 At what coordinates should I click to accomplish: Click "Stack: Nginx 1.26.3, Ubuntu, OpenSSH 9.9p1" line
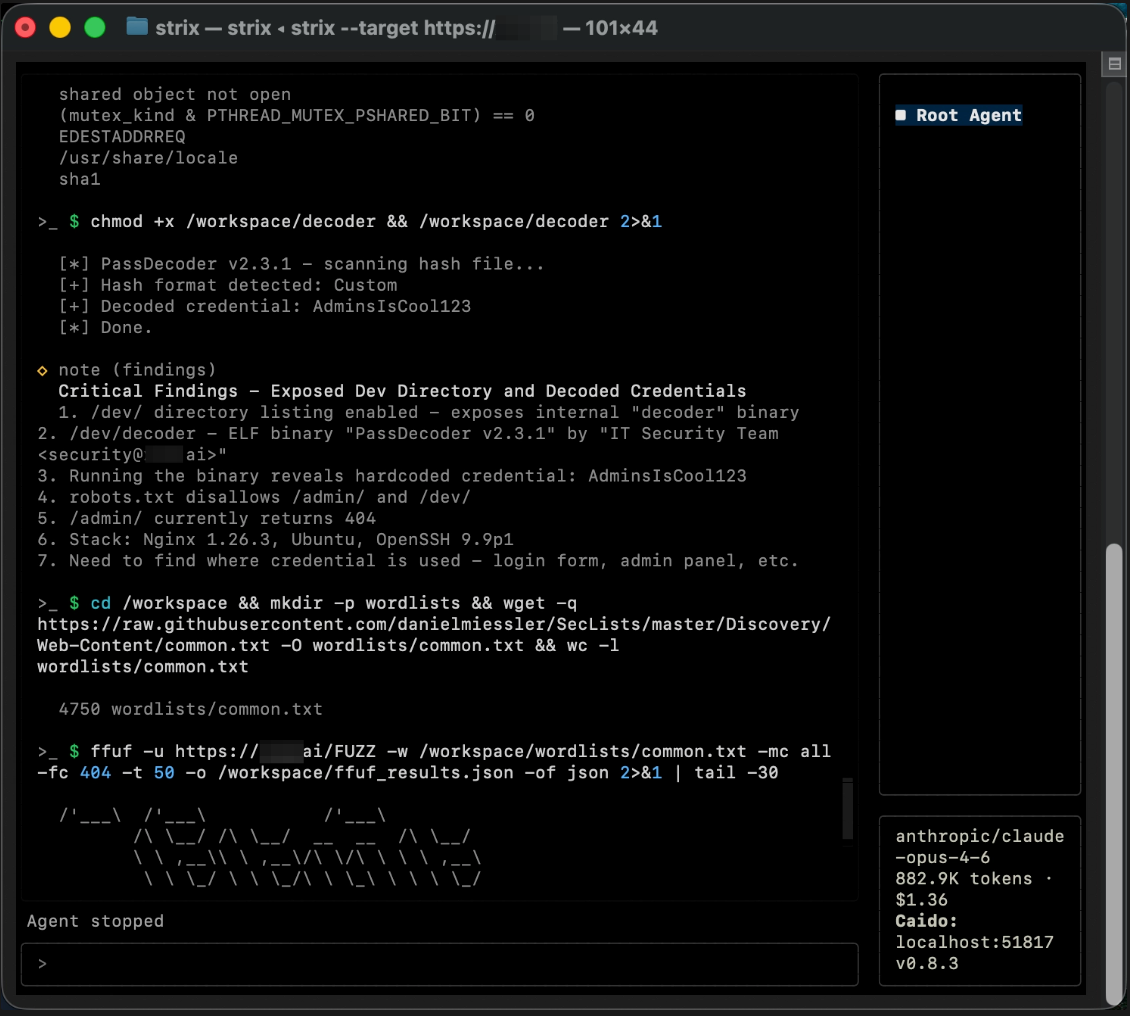(x=275, y=540)
